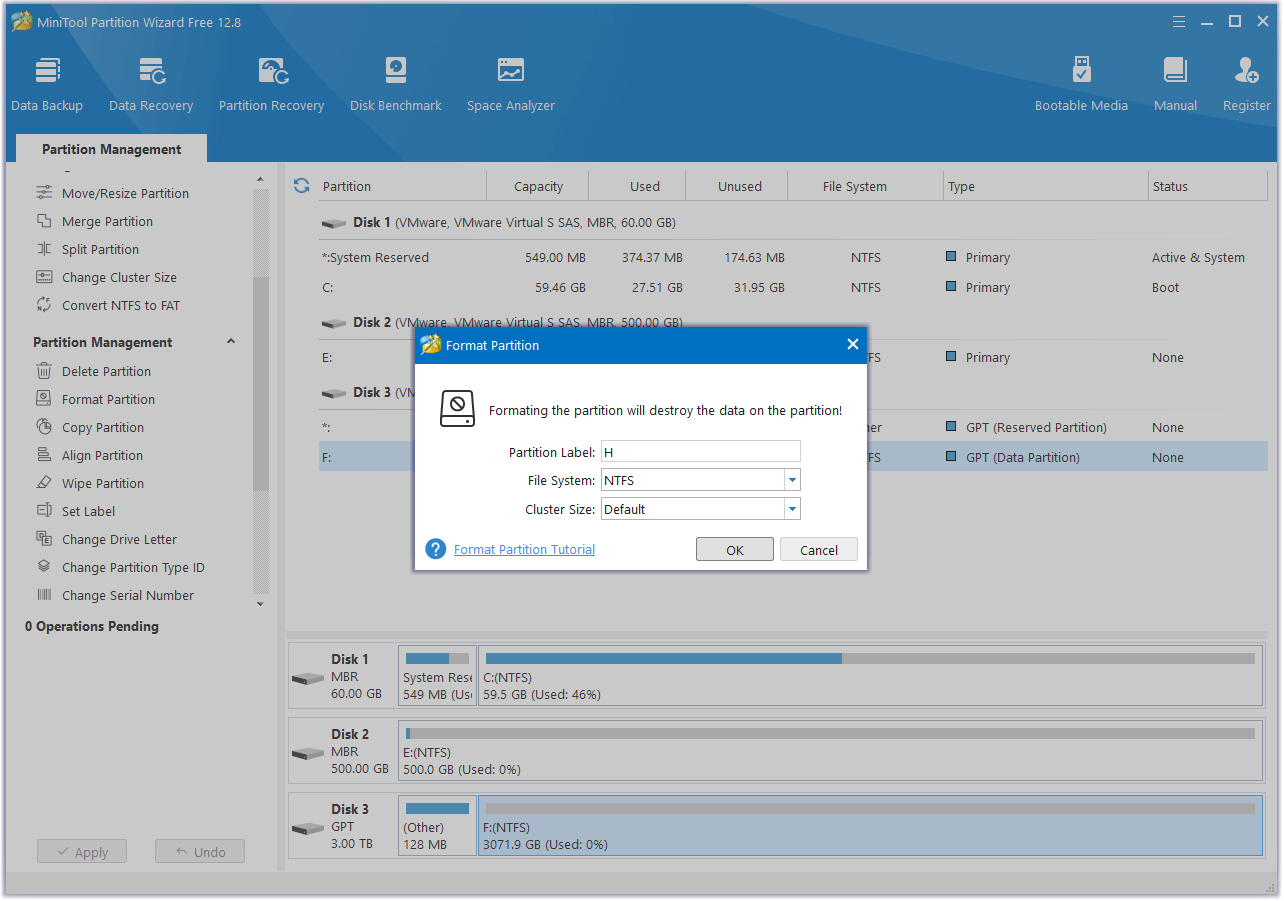The height and width of the screenshot is (901, 1284).
Task: Select E:(NTFS) block in disk map
Action: (x=830, y=750)
